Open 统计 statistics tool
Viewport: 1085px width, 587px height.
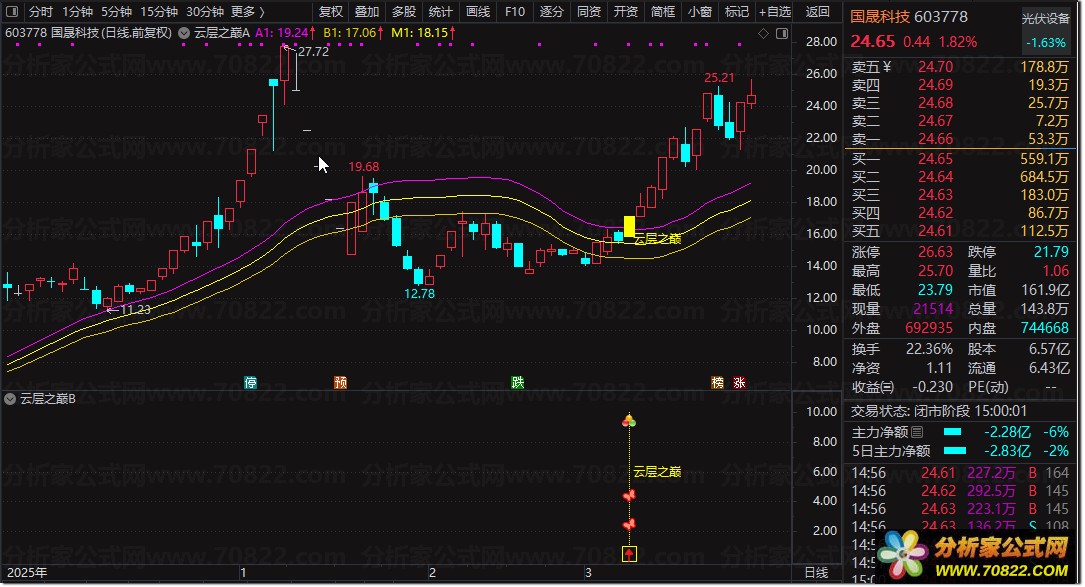pyautogui.click(x=441, y=12)
